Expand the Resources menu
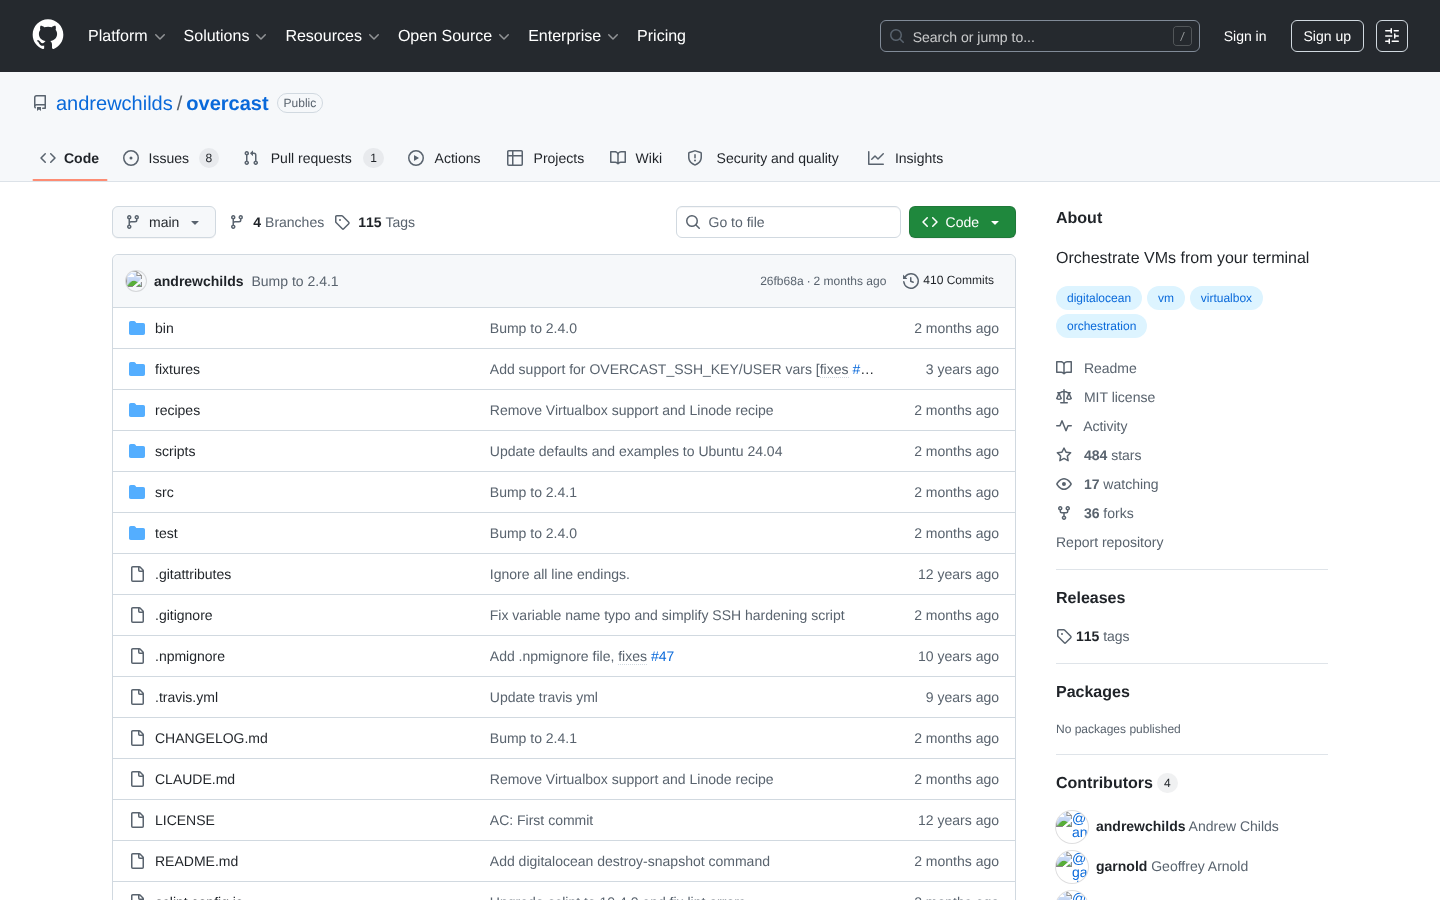The image size is (1440, 900). coord(332,36)
